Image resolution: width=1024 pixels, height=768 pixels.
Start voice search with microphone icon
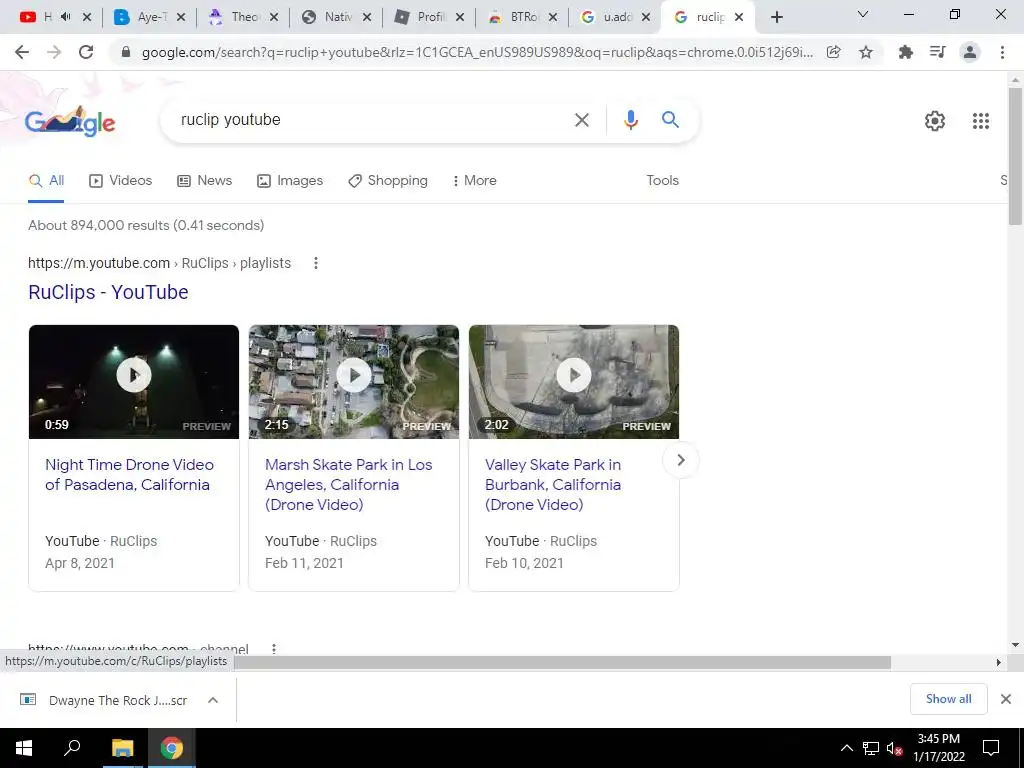click(630, 120)
